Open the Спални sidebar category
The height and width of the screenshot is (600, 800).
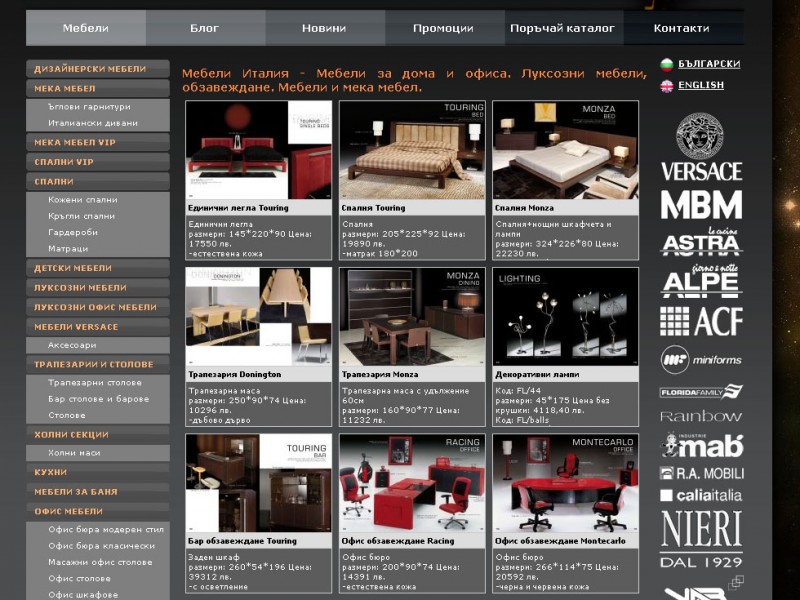98,181
